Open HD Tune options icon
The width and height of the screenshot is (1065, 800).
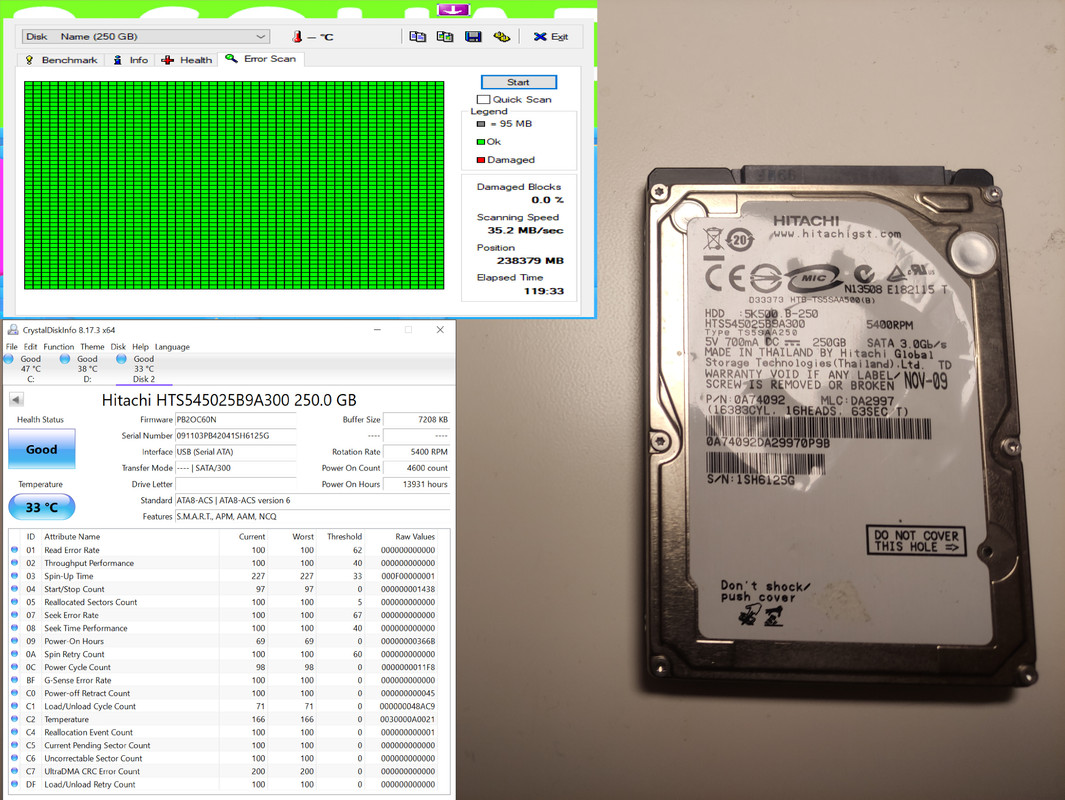pyautogui.click(x=502, y=37)
